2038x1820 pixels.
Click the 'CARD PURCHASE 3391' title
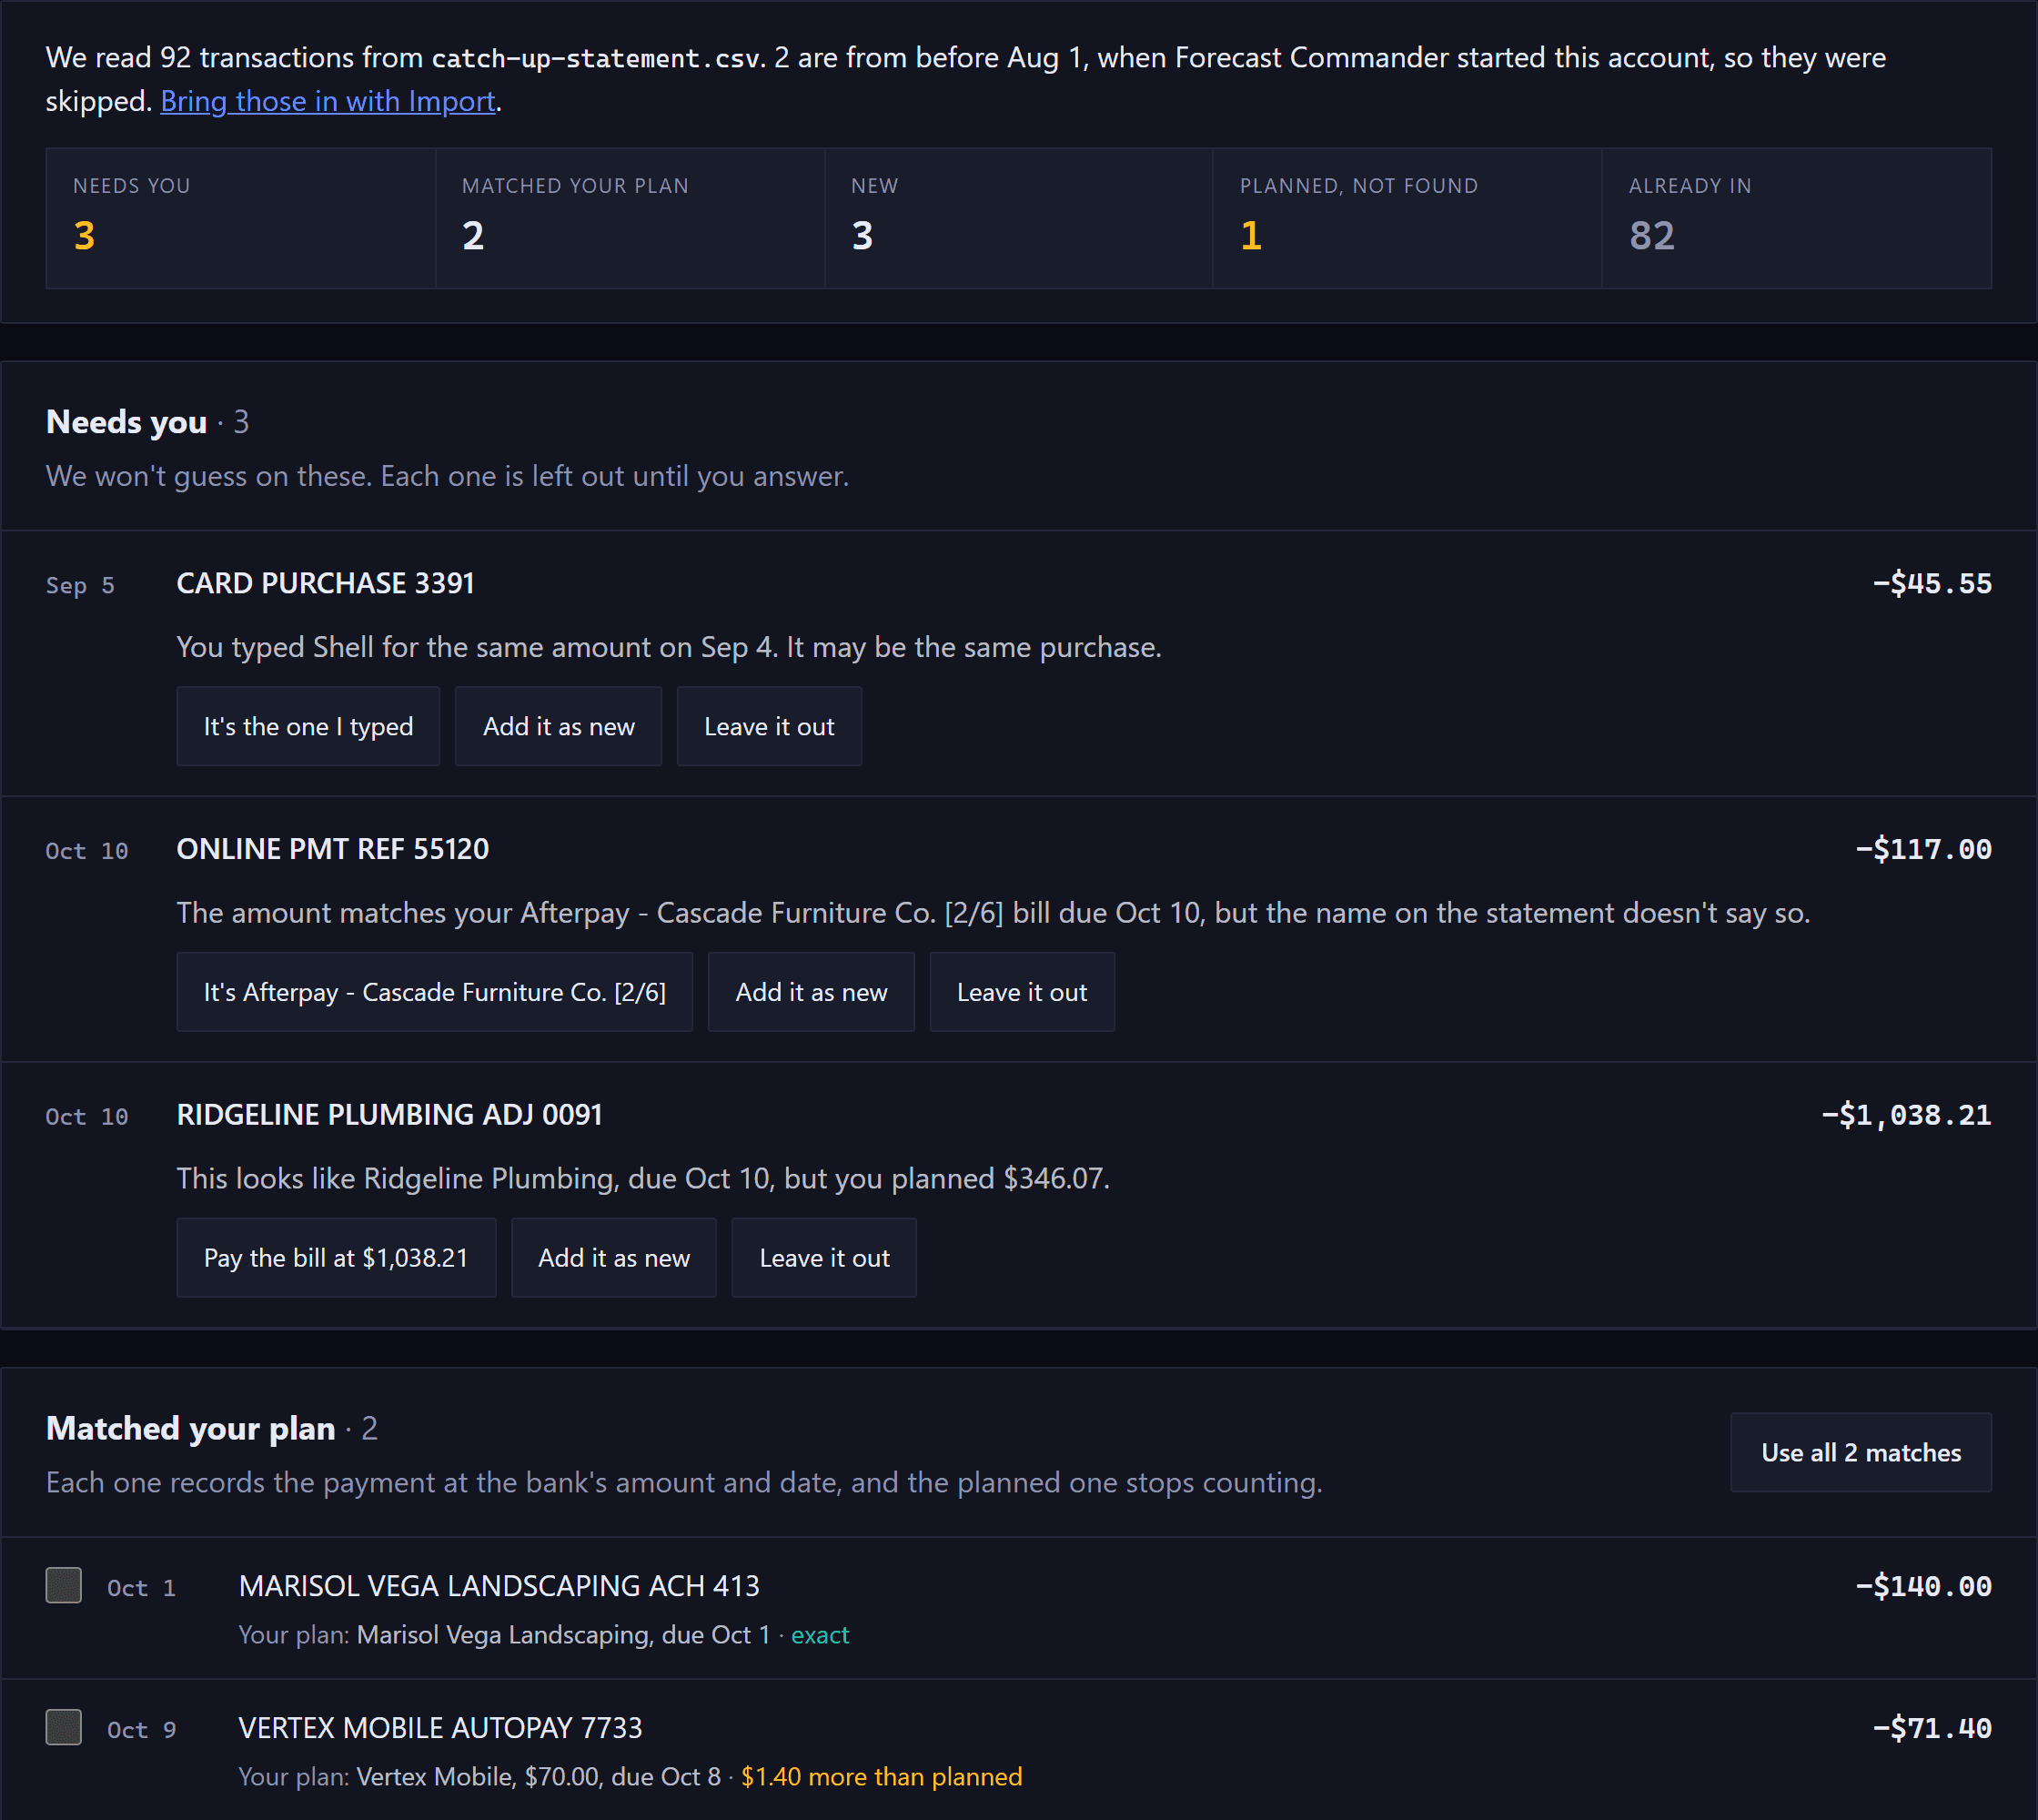pyautogui.click(x=326, y=584)
